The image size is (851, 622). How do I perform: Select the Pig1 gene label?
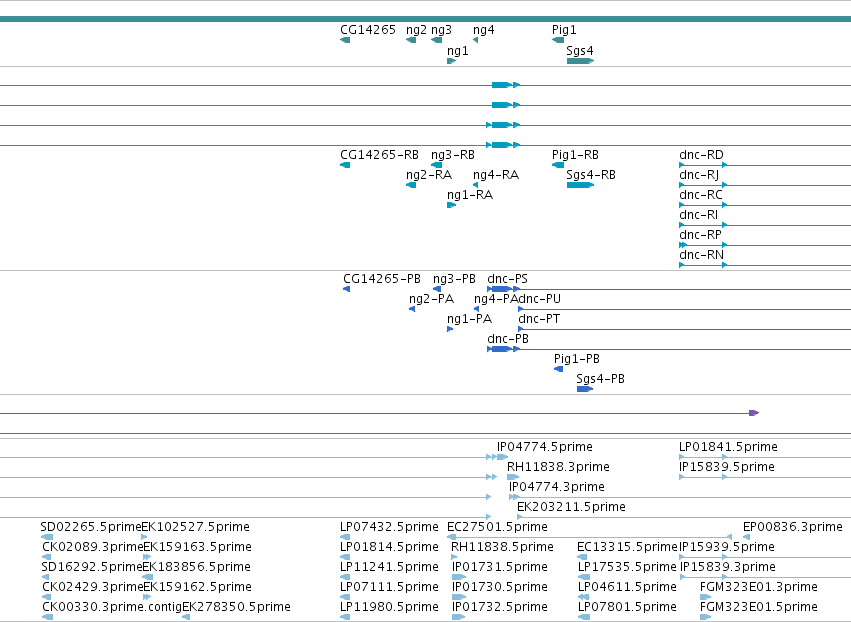pyautogui.click(x=564, y=30)
